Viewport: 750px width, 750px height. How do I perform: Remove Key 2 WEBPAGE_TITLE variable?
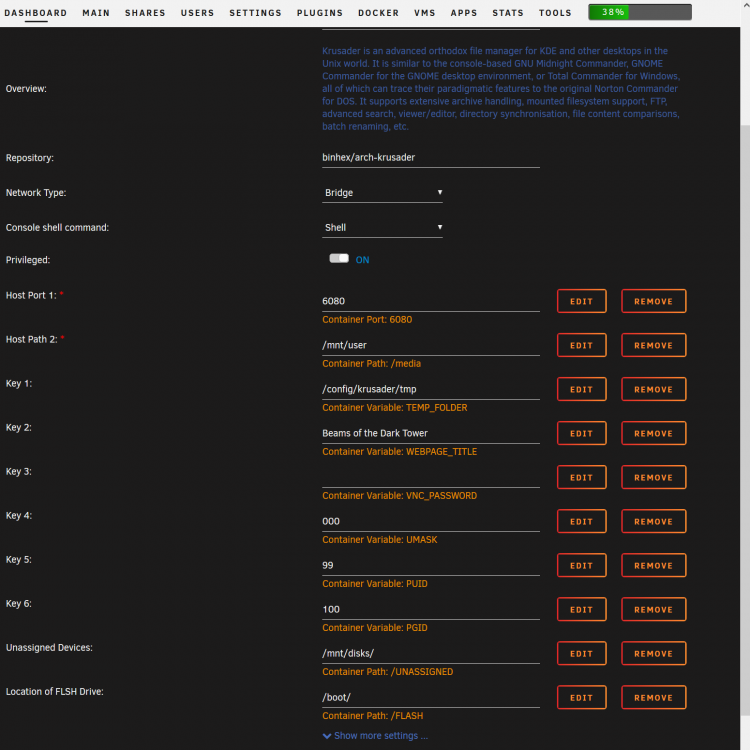[x=653, y=433]
